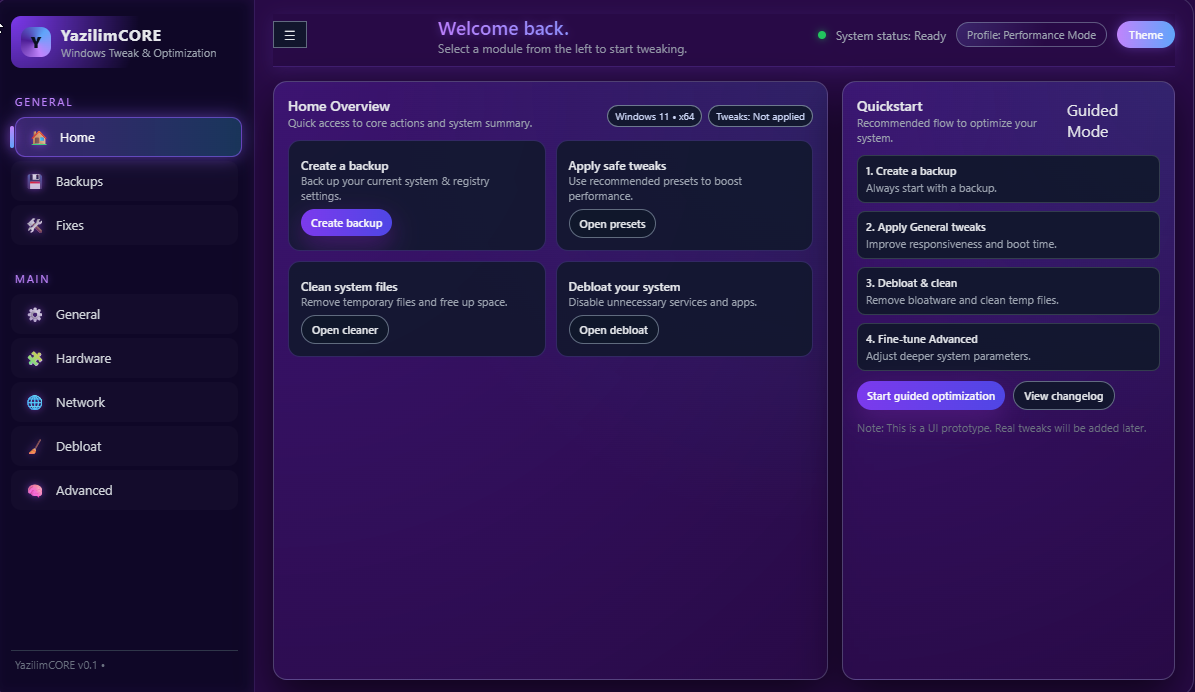Open the Profile: Performance Mode selector
This screenshot has width=1195, height=692.
point(1031,34)
